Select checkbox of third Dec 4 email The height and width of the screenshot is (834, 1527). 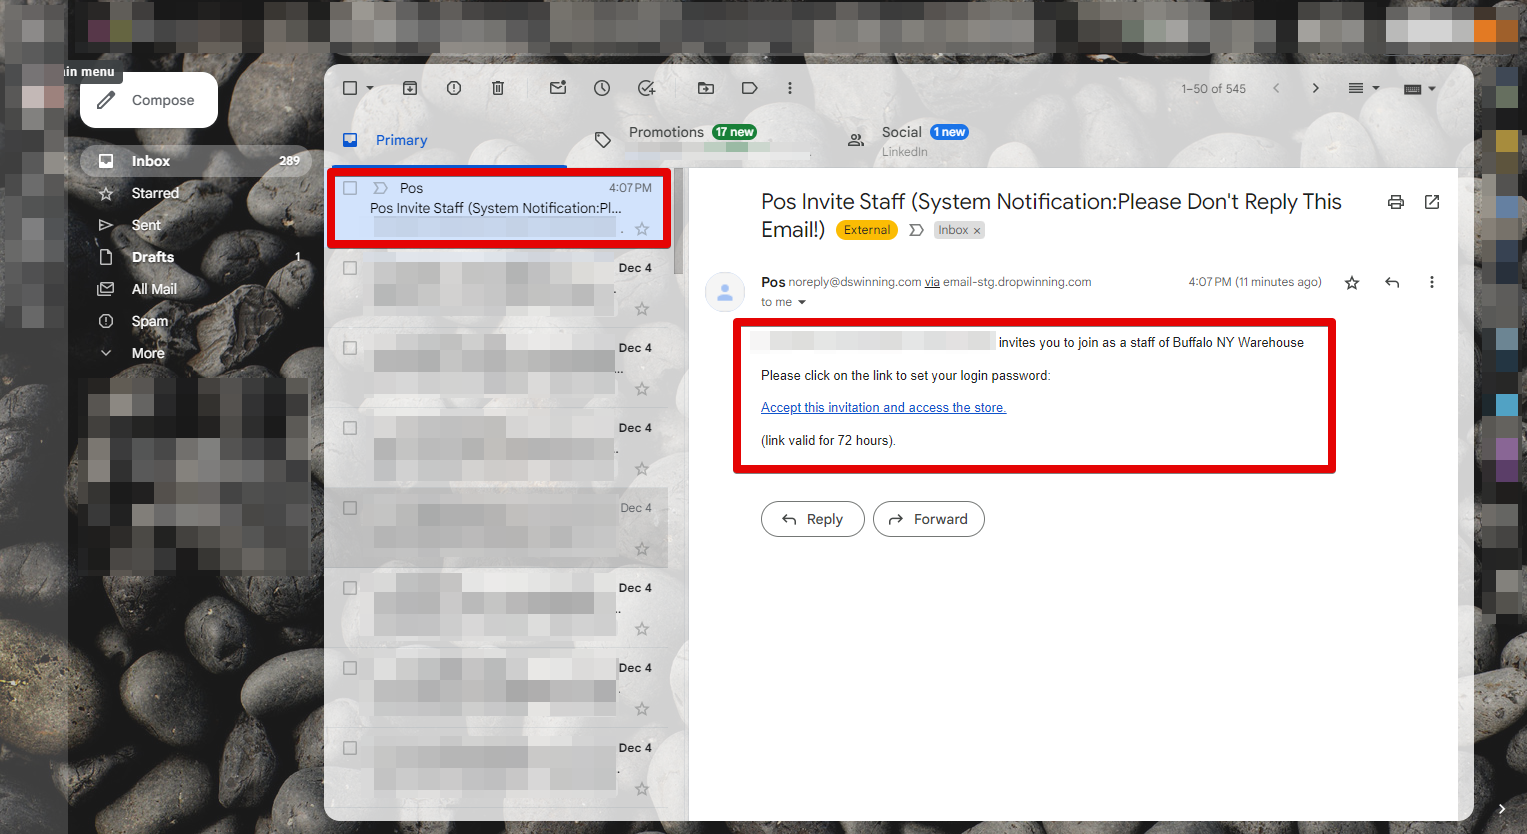[350, 428]
